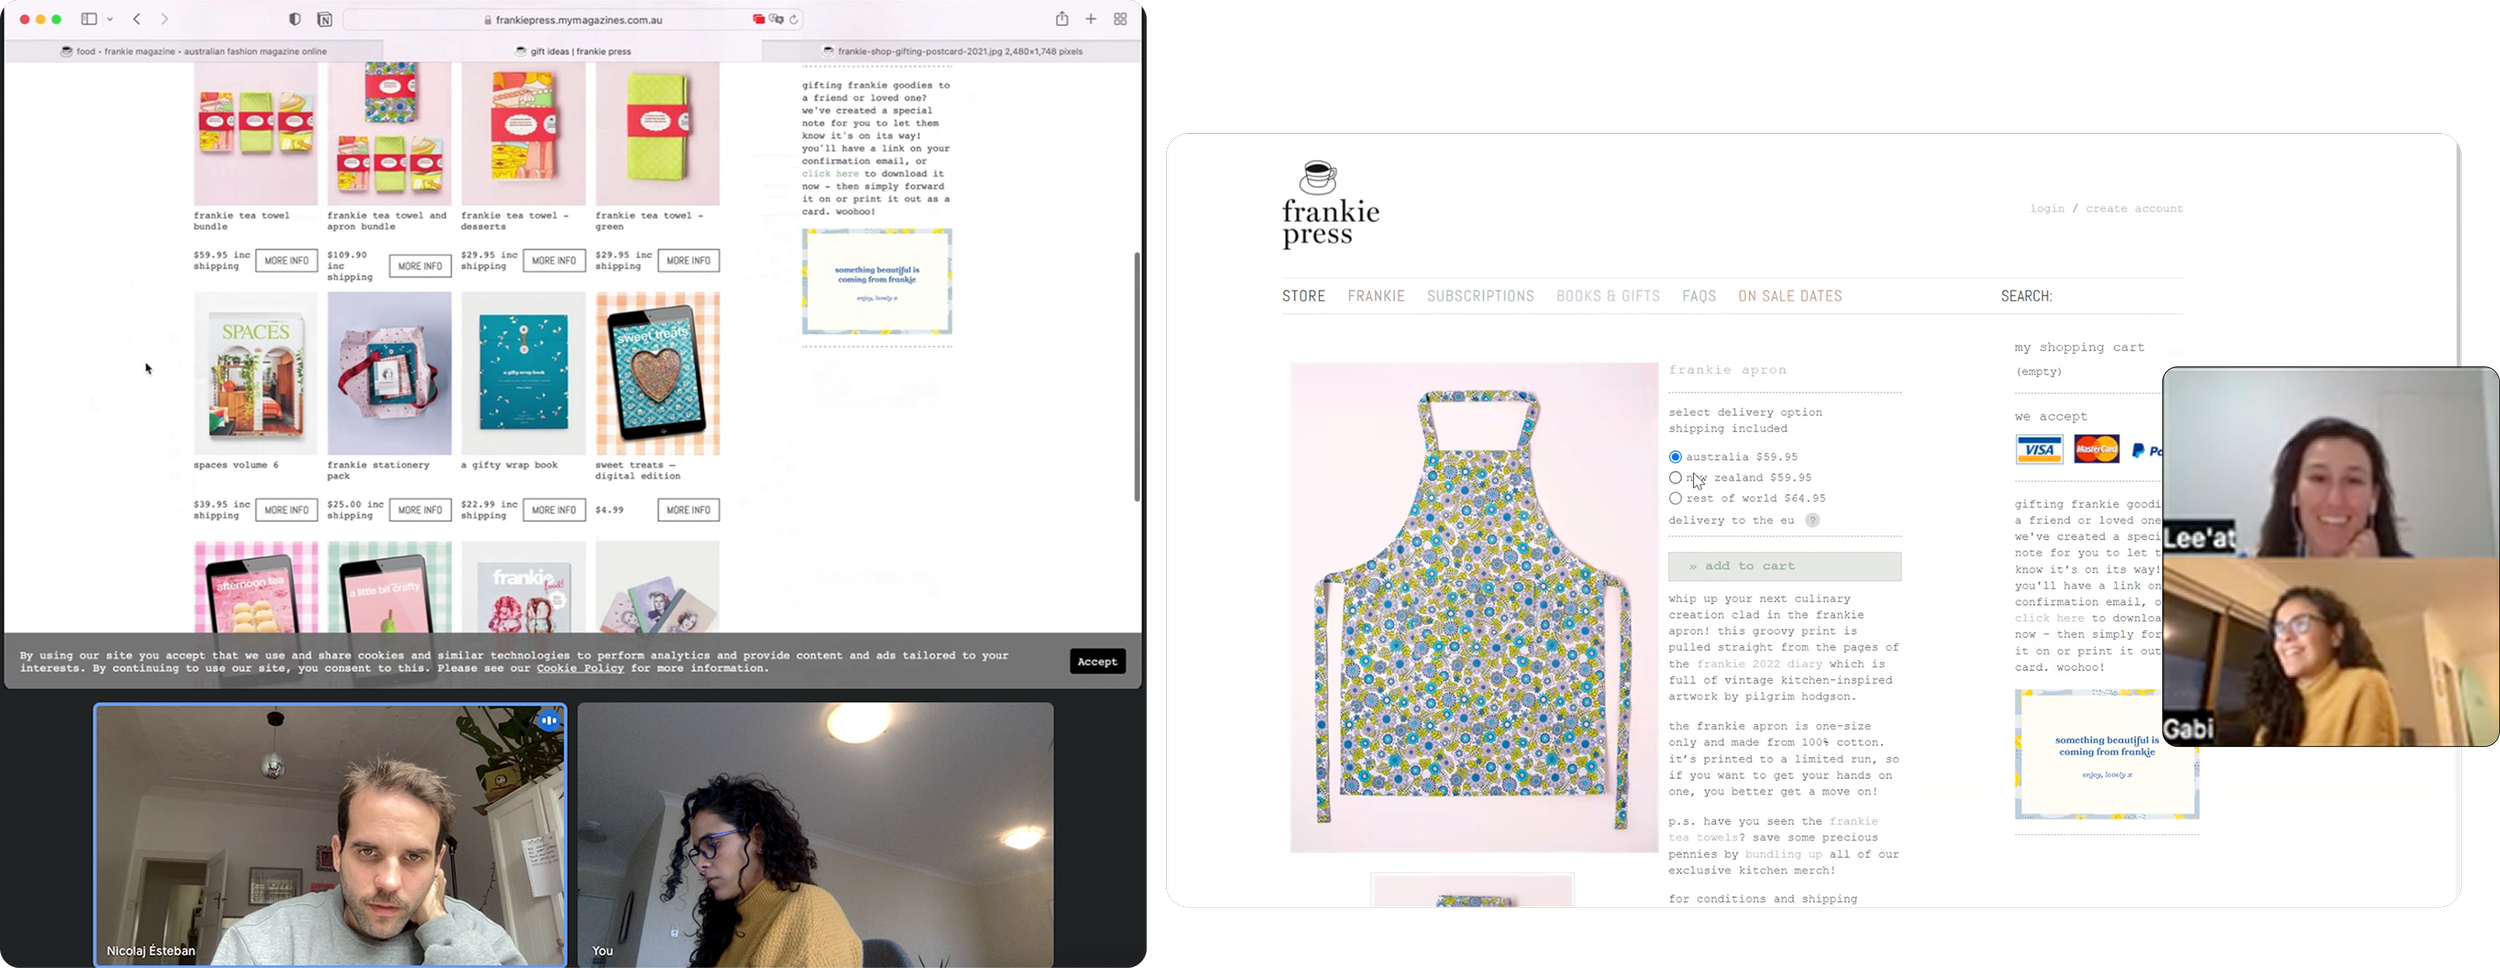Open MORE INFO for spaces volume 6
2500x968 pixels.
287,510
